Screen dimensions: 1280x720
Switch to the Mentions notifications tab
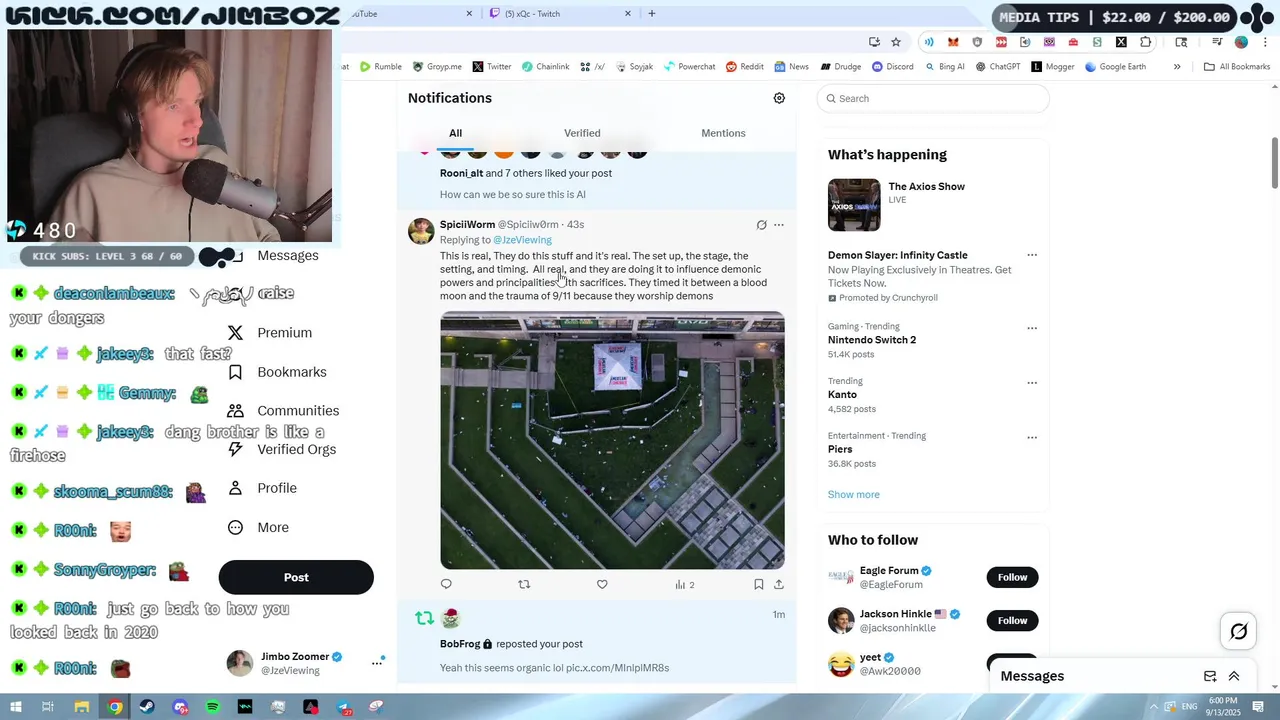click(723, 133)
